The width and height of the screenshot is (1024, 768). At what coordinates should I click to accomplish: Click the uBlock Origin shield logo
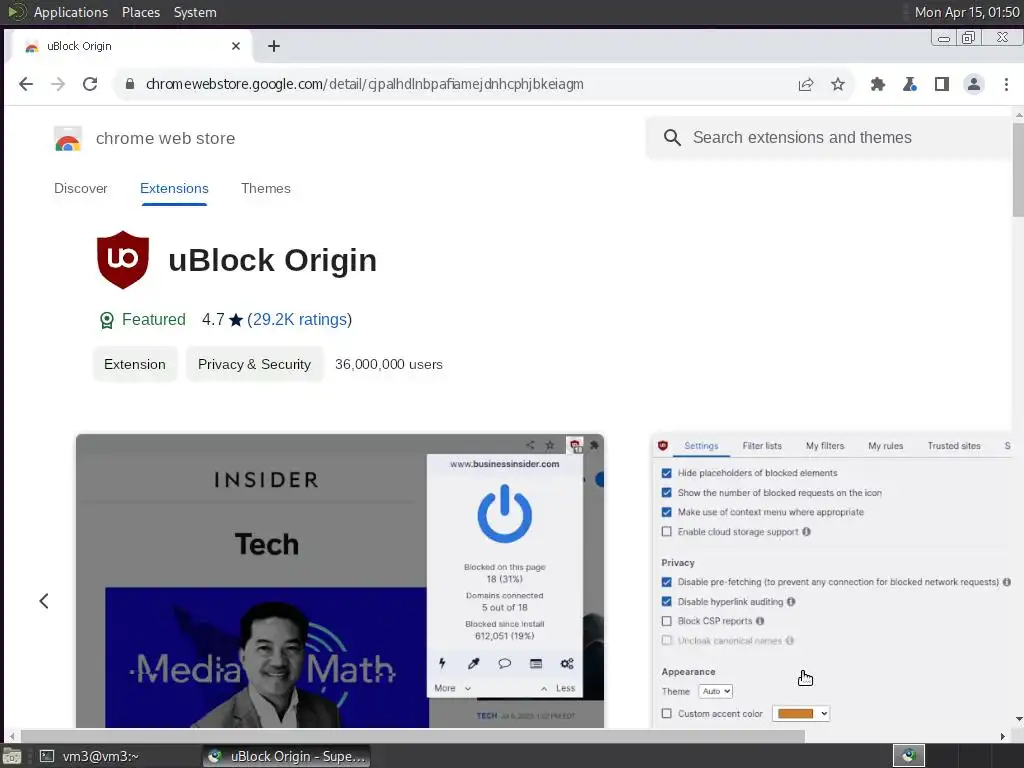(x=123, y=259)
